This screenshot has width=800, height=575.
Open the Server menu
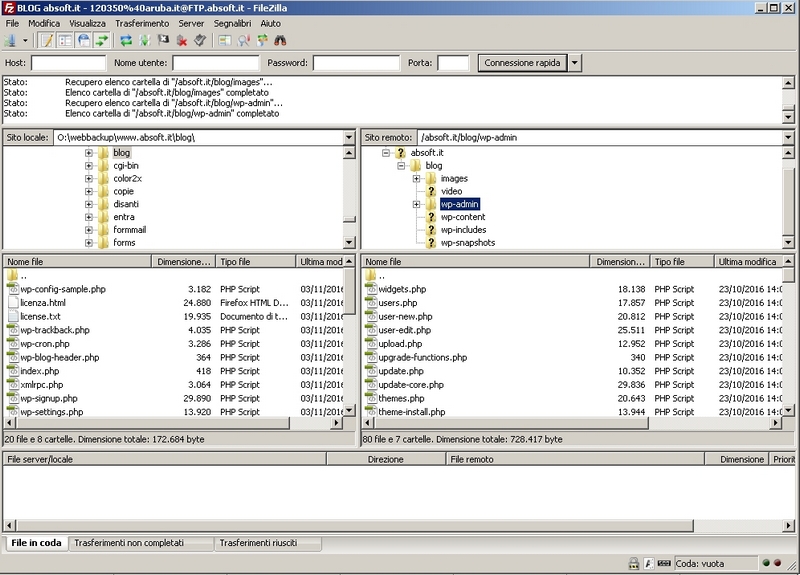[191, 23]
